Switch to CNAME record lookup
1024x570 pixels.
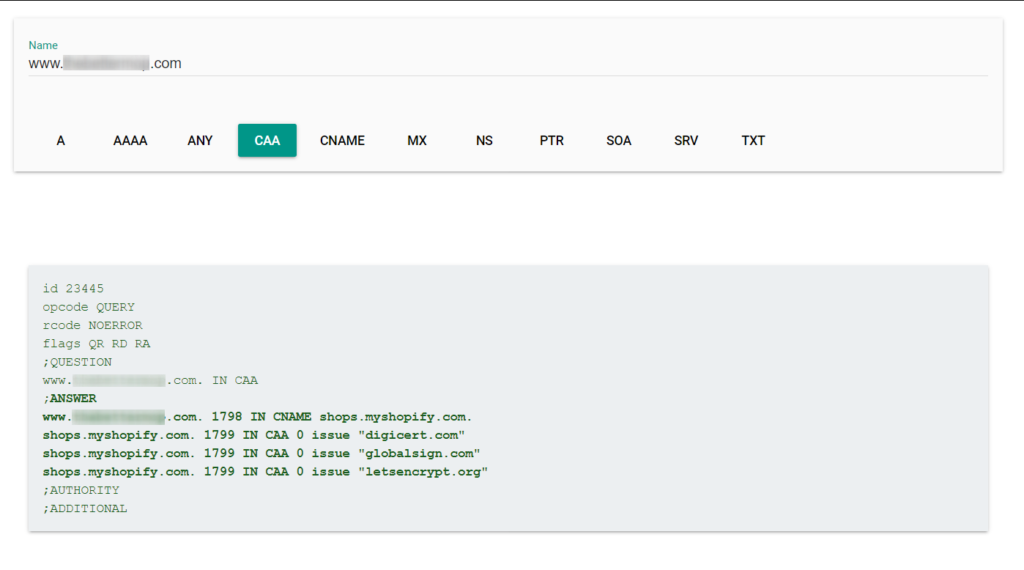point(342,141)
